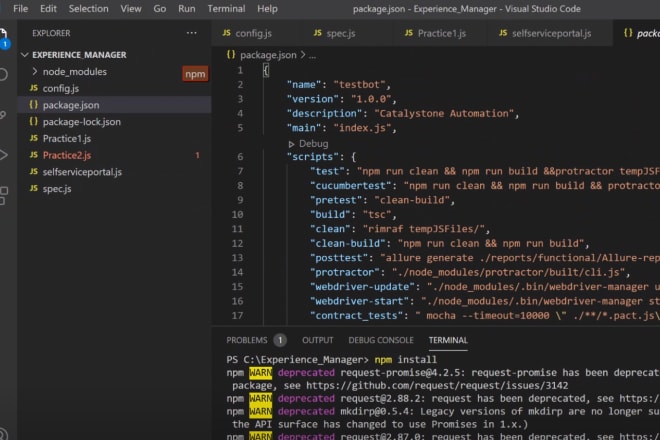The image size is (660, 440).
Task: Click the github.com request issues URL in terminal
Action: (x=437, y=385)
